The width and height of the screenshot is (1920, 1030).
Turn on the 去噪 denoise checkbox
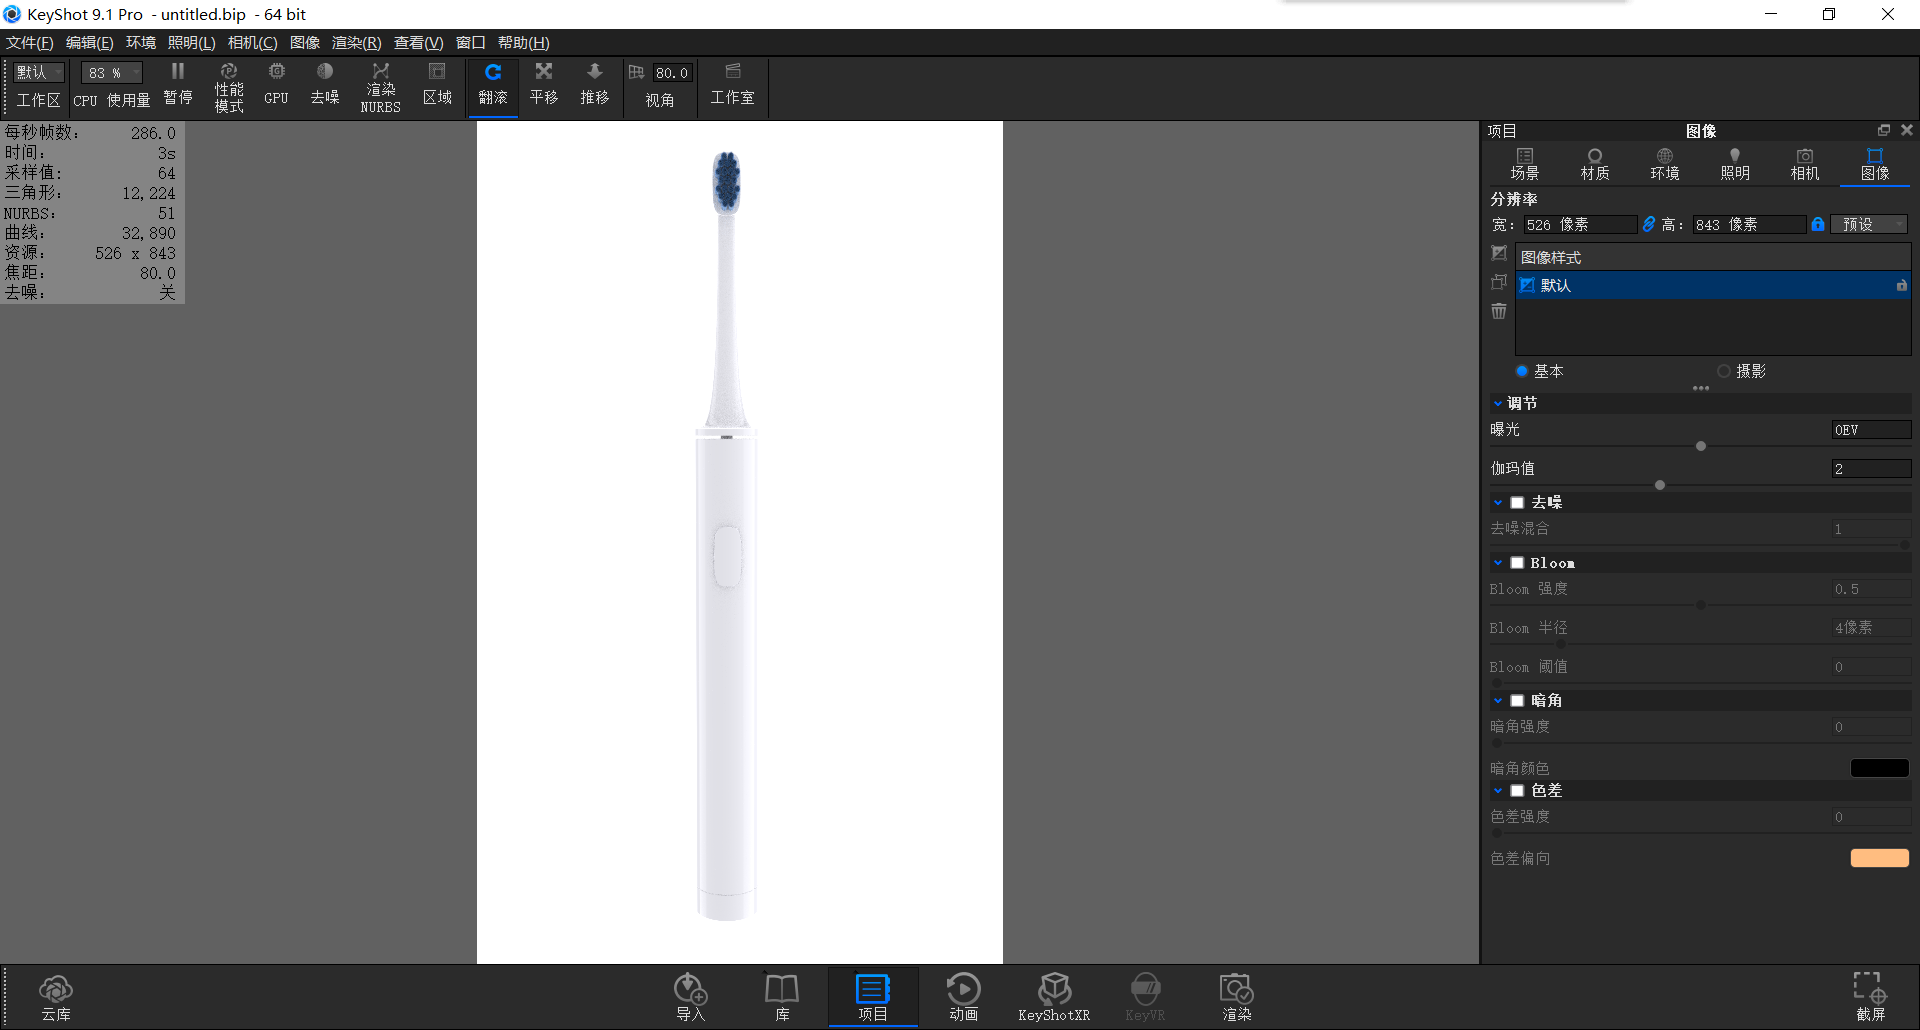pyautogui.click(x=1518, y=501)
